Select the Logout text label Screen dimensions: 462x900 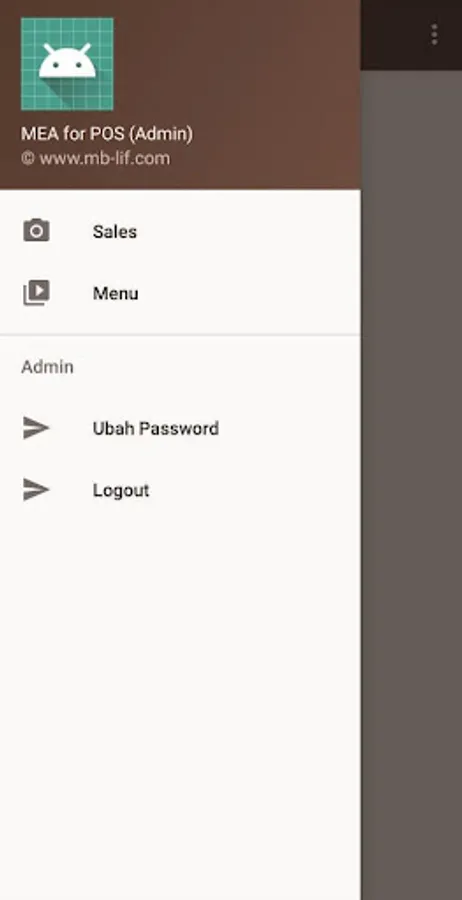coord(121,490)
